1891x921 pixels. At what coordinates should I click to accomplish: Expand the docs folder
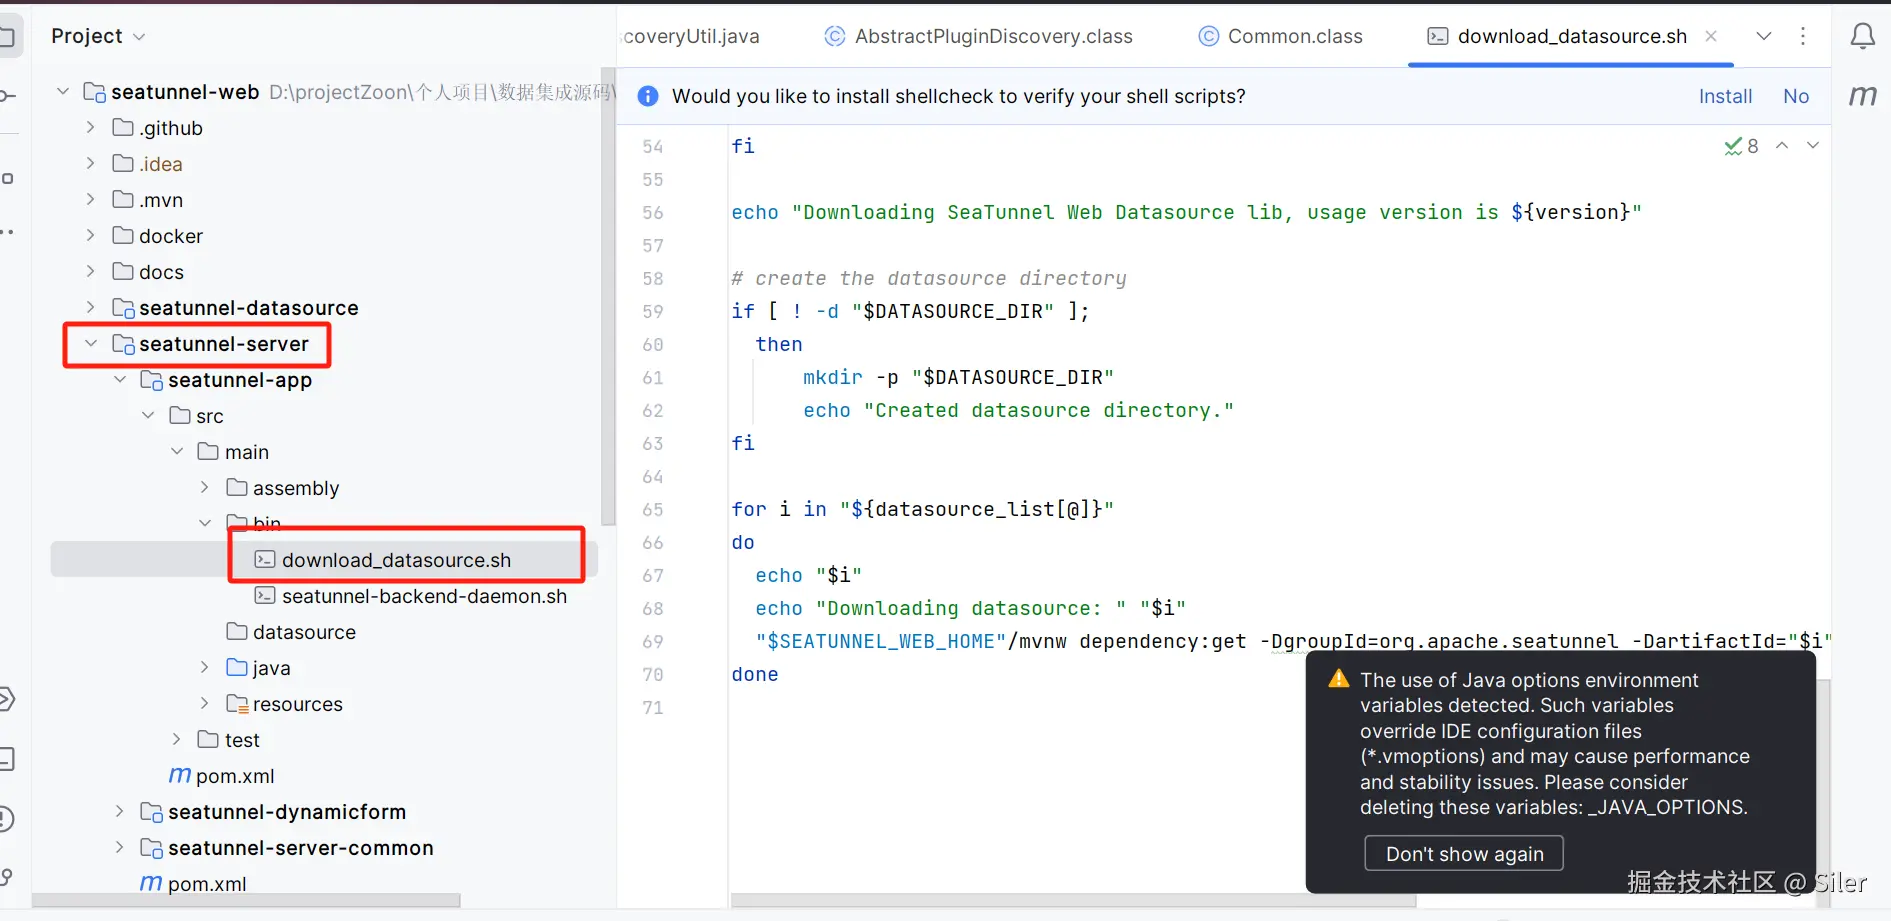[x=91, y=272]
